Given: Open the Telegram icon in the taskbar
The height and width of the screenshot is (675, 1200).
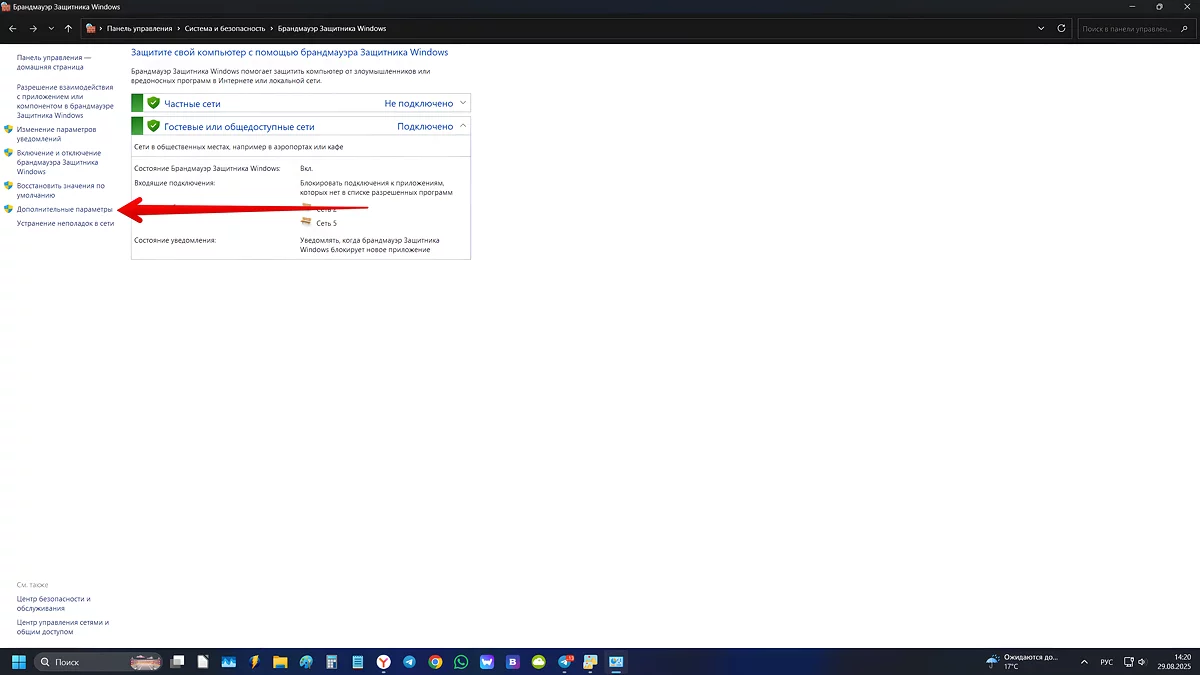Looking at the screenshot, I should 409,662.
